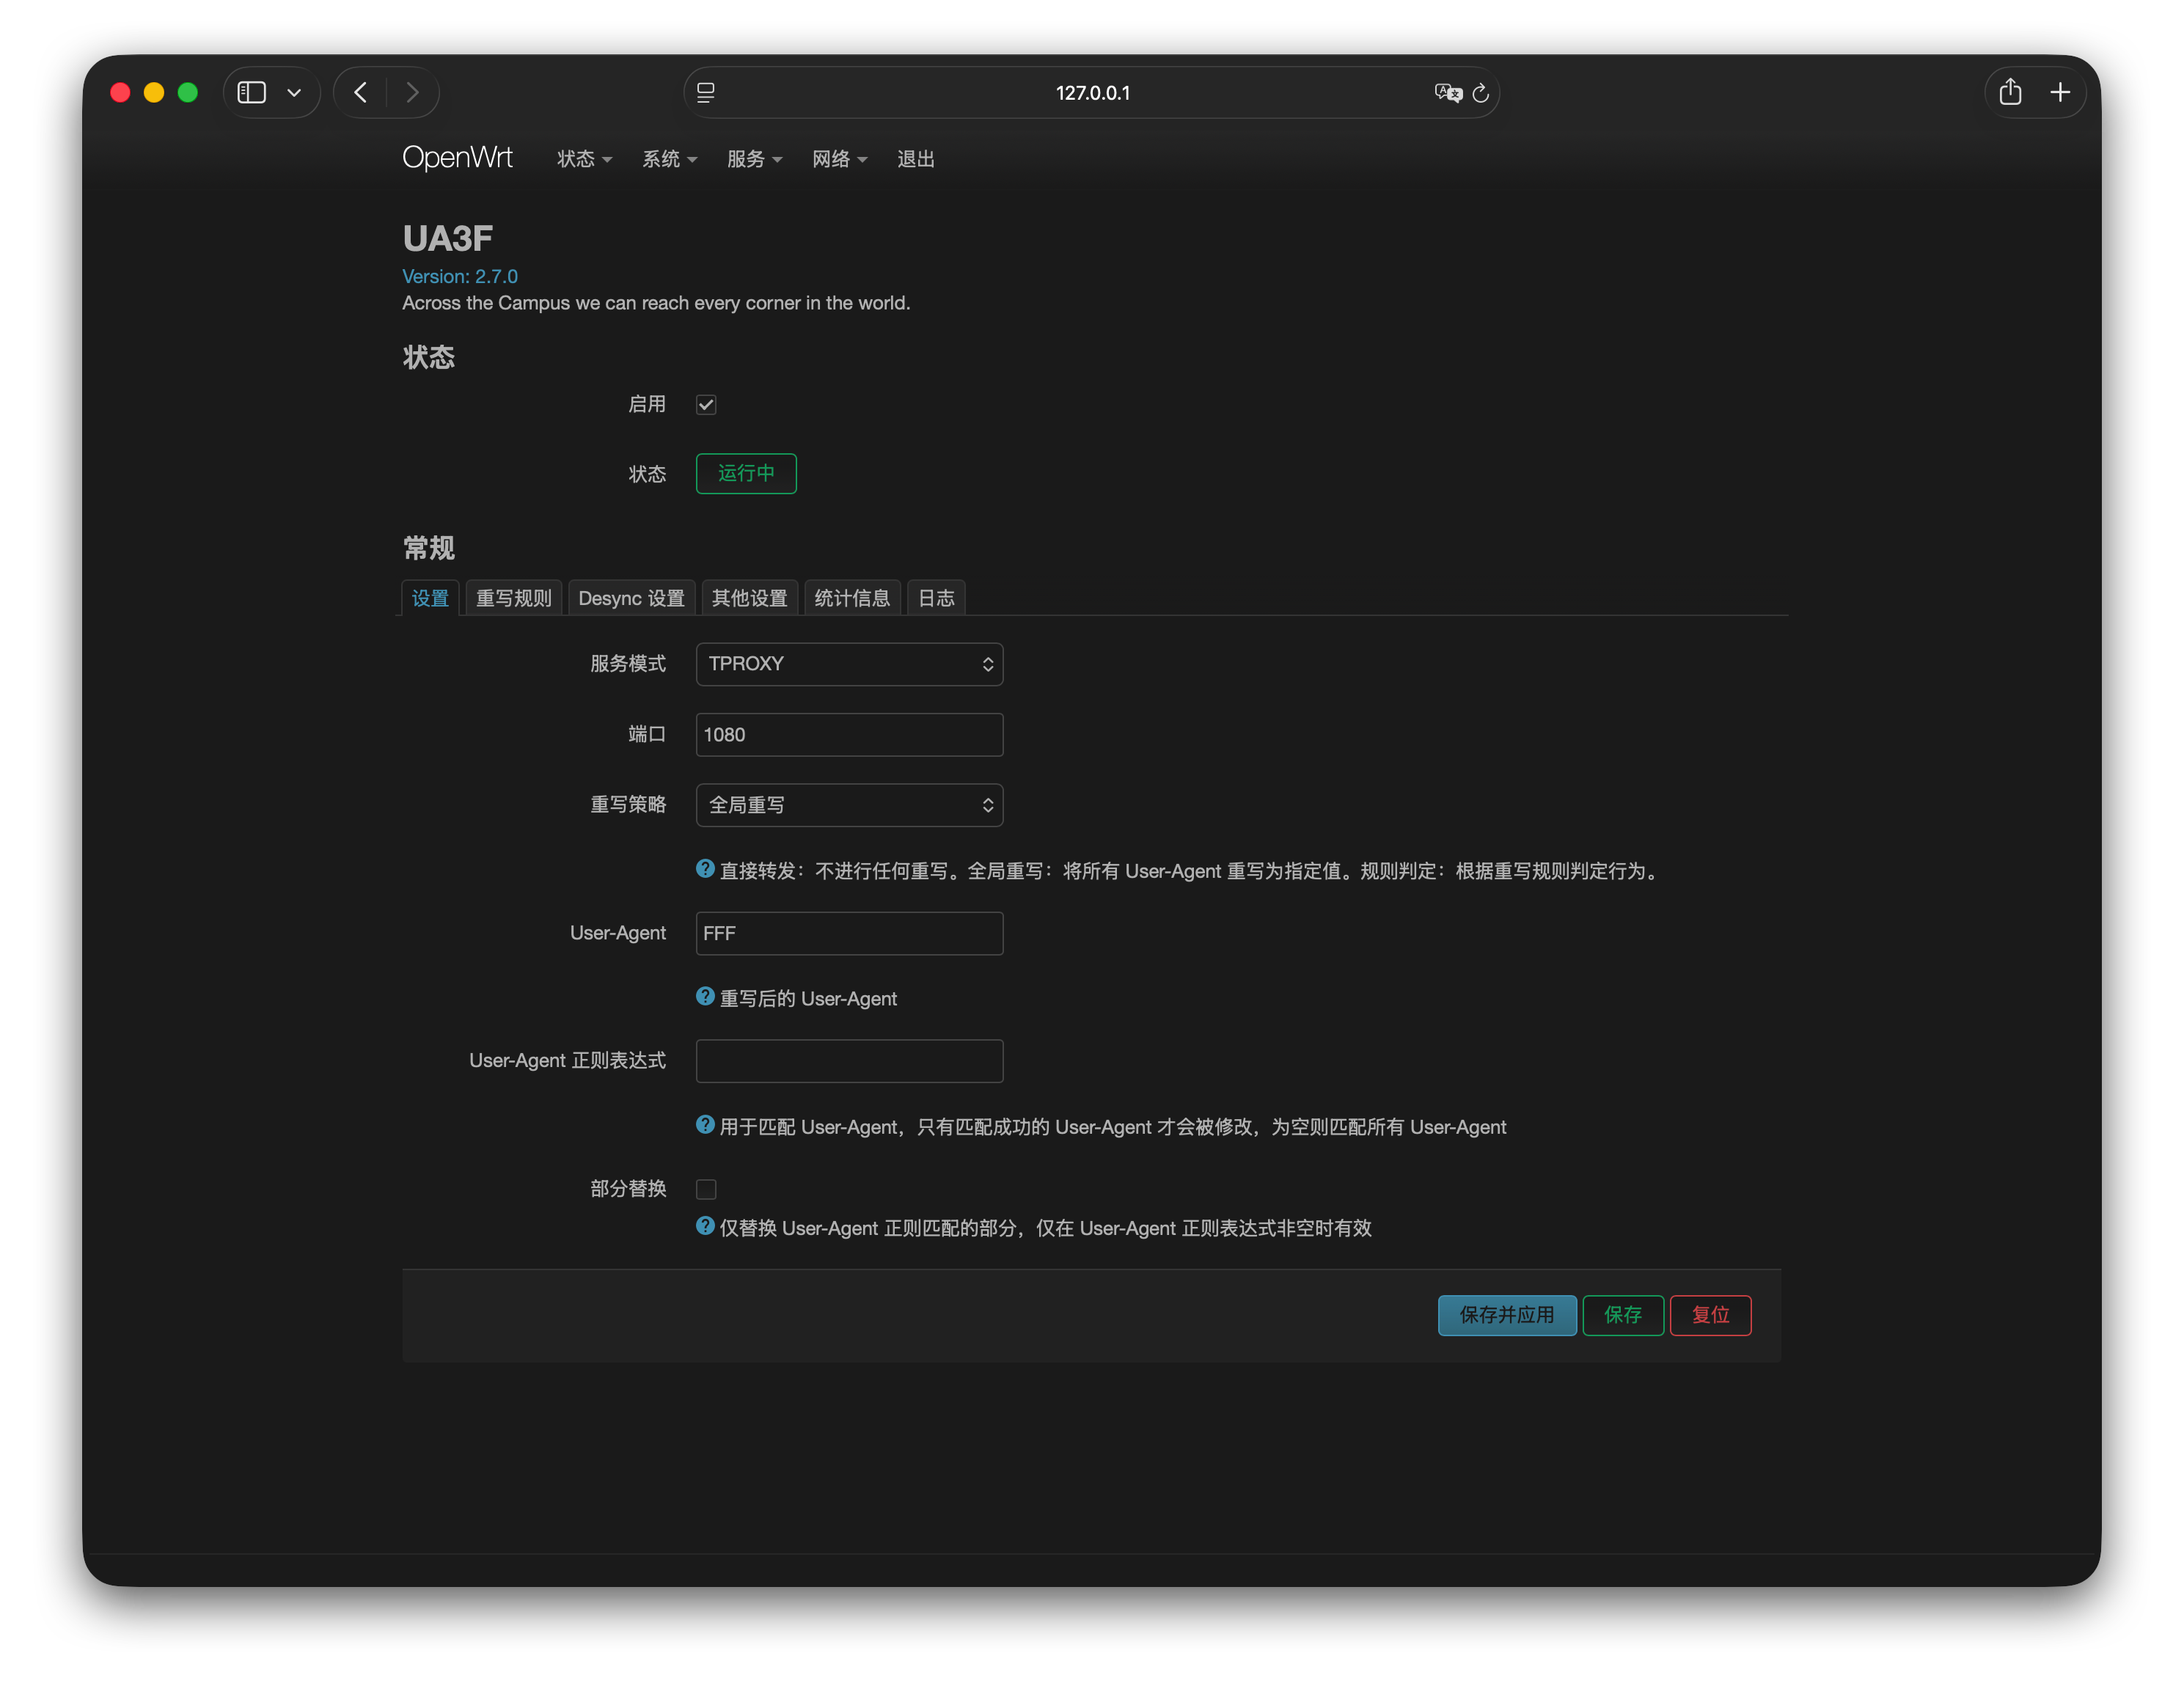This screenshot has height=1697, width=2184.
Task: Click the red 复位 button
Action: click(1710, 1315)
